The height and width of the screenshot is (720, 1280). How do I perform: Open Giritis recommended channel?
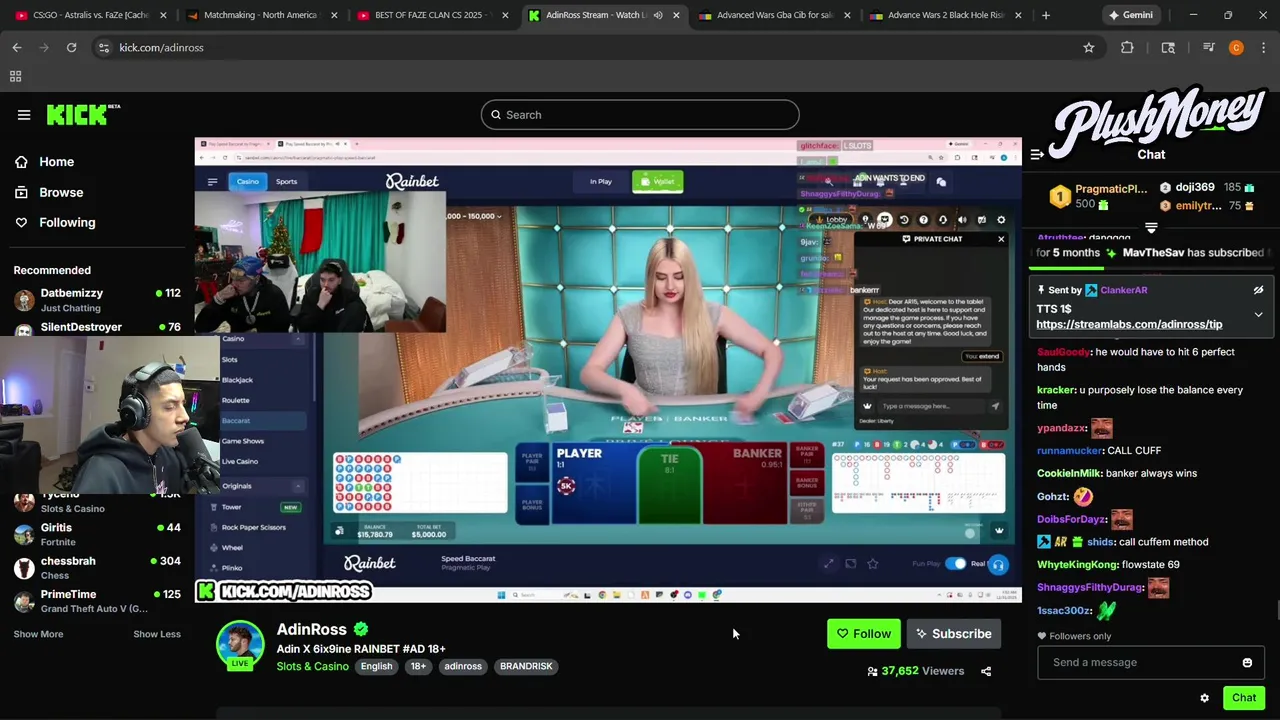(x=97, y=534)
